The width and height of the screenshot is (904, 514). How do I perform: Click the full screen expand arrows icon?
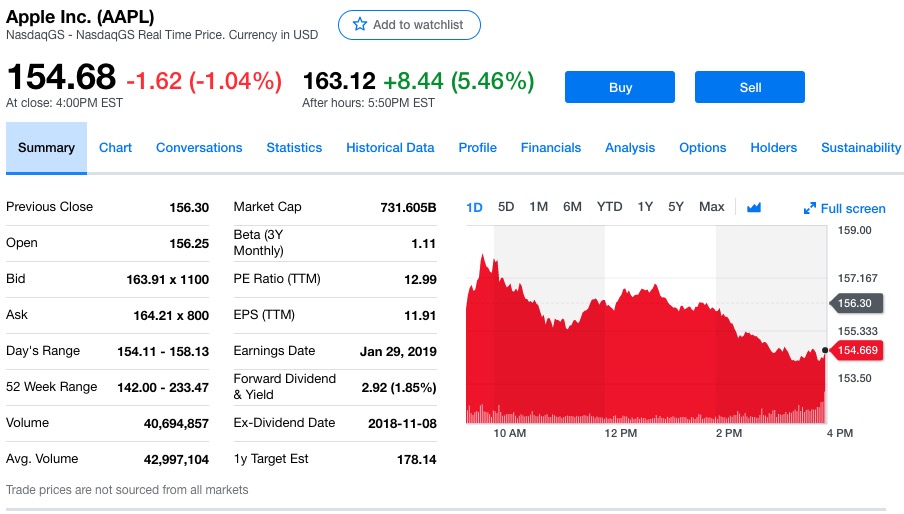(x=809, y=208)
